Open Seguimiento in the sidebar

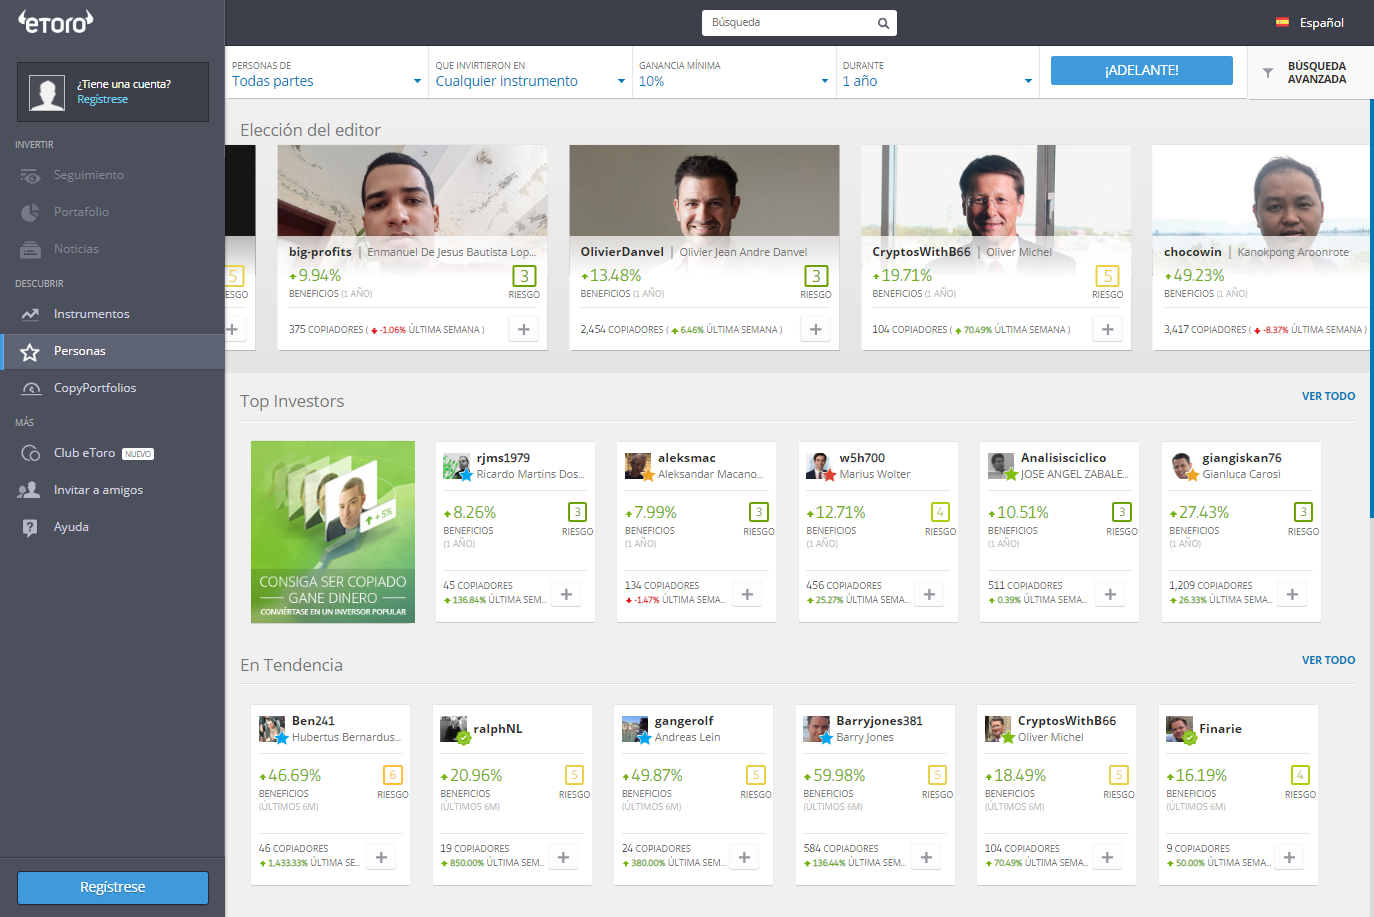[x=112, y=175]
